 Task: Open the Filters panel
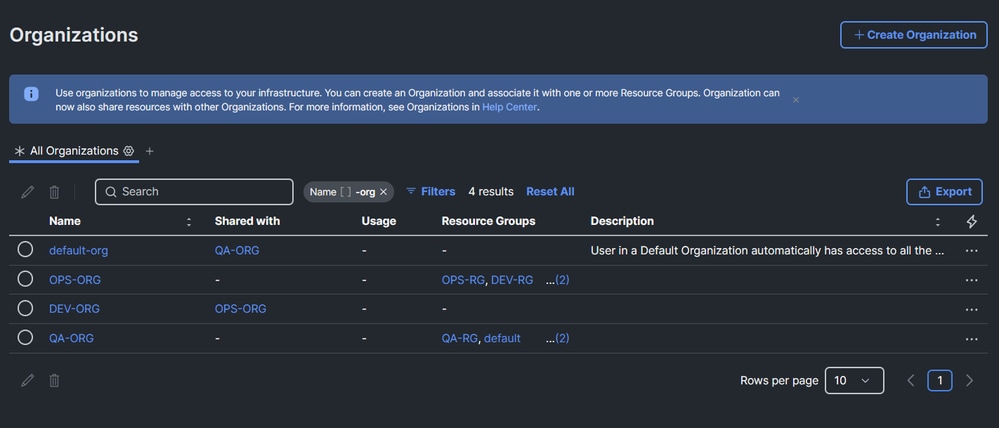(x=431, y=191)
